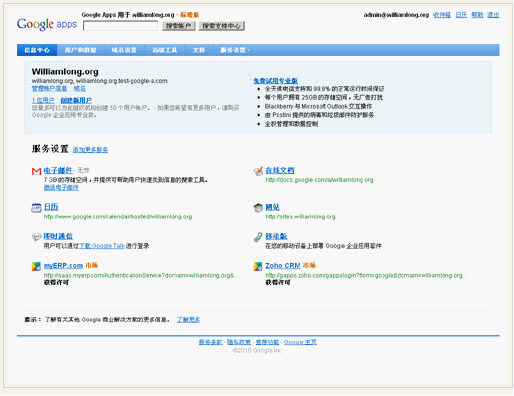Image resolution: width=514 pixels, height=396 pixels.
Task: Expand the 服务设置 dropdown tab
Action: [235, 50]
